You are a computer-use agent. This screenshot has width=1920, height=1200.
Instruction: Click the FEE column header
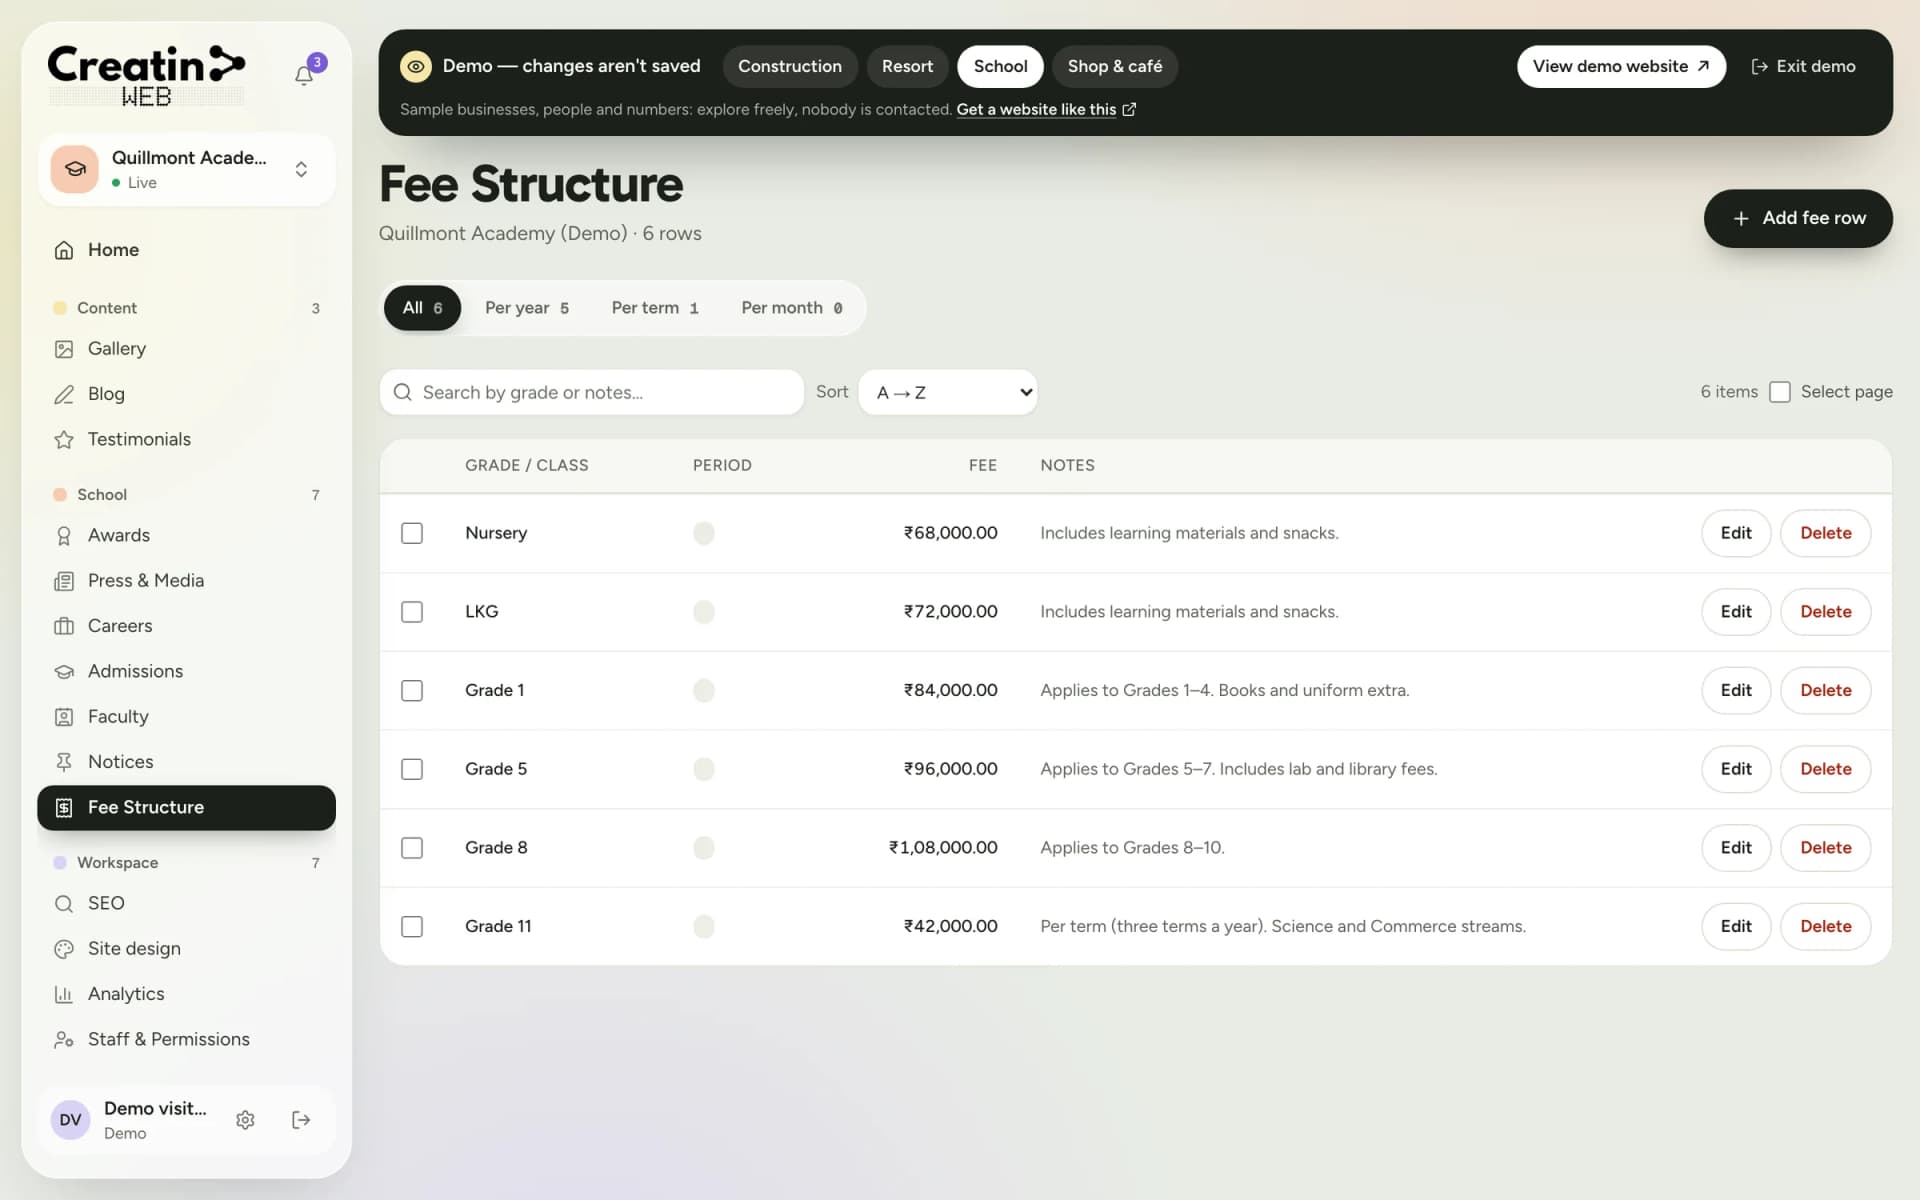982,465
